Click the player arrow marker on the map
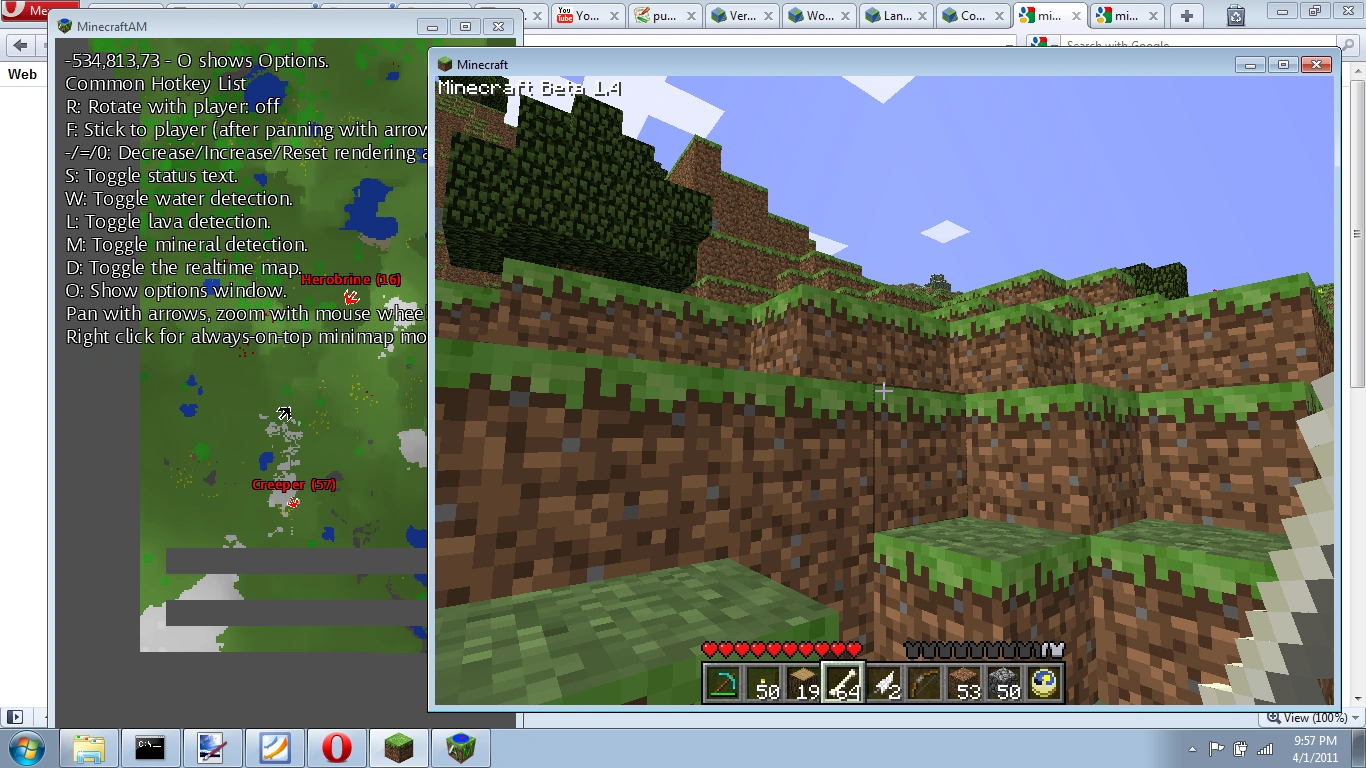 point(284,414)
